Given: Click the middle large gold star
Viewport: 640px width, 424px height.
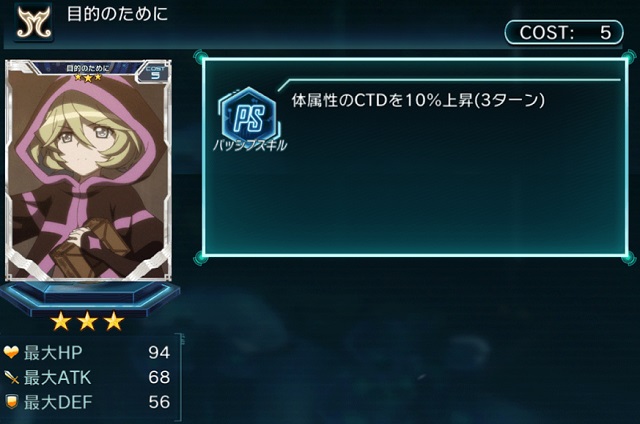Looking at the screenshot, I should coord(87,321).
